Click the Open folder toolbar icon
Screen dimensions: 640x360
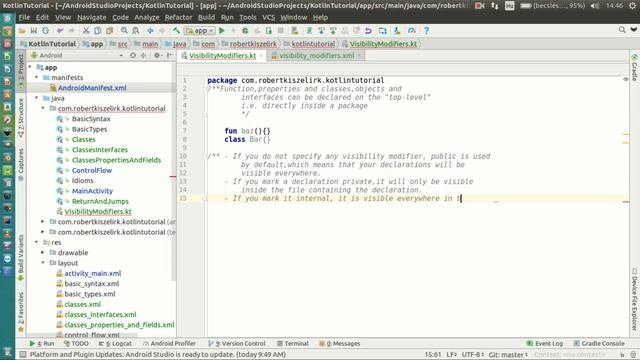click(x=22, y=31)
